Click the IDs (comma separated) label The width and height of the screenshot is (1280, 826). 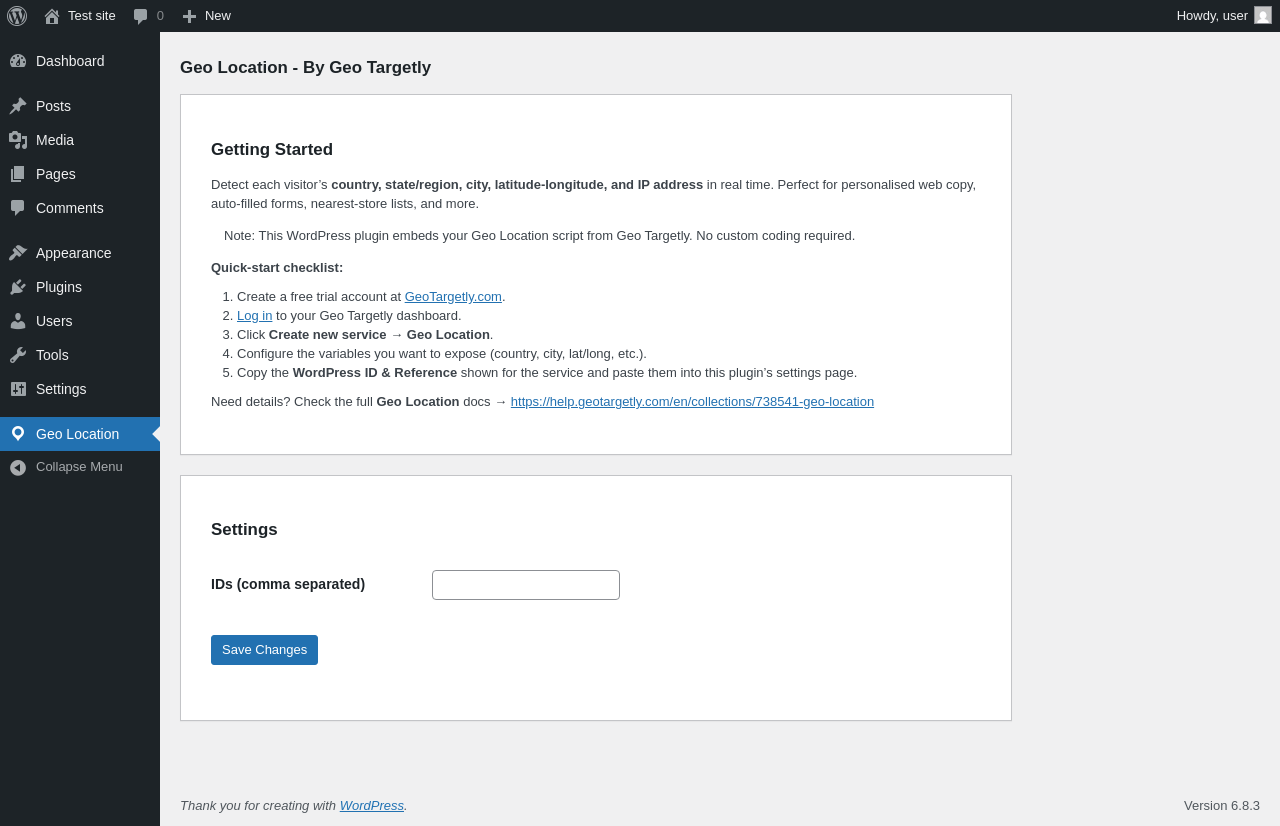click(288, 584)
